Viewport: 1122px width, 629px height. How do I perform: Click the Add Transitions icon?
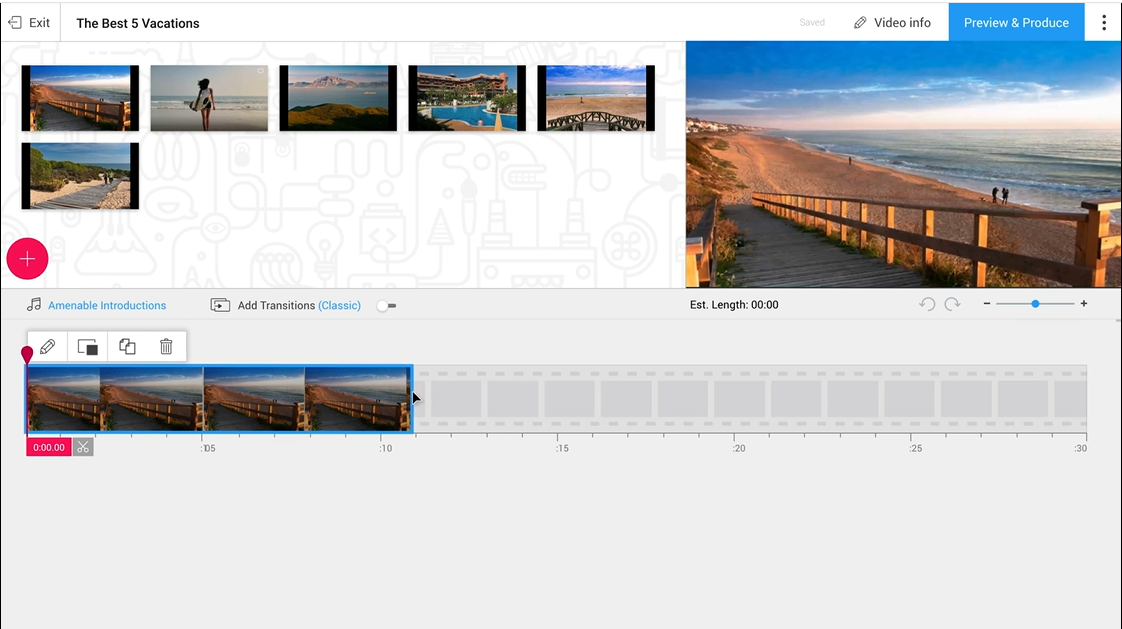221,305
